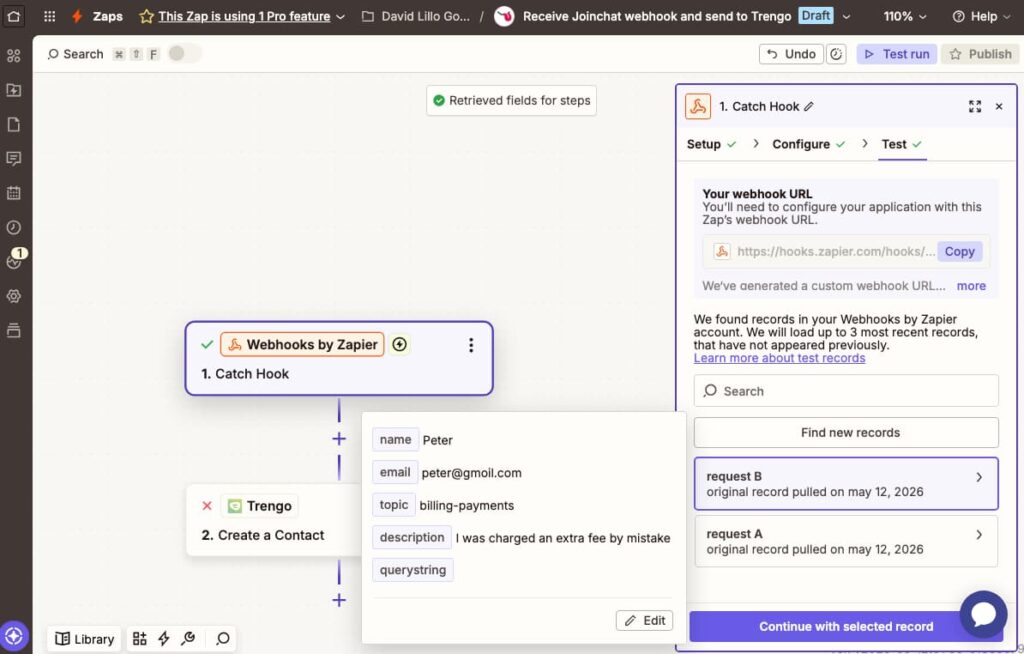Open the sidebar settings gear icon
The image size is (1024, 654).
14,296
